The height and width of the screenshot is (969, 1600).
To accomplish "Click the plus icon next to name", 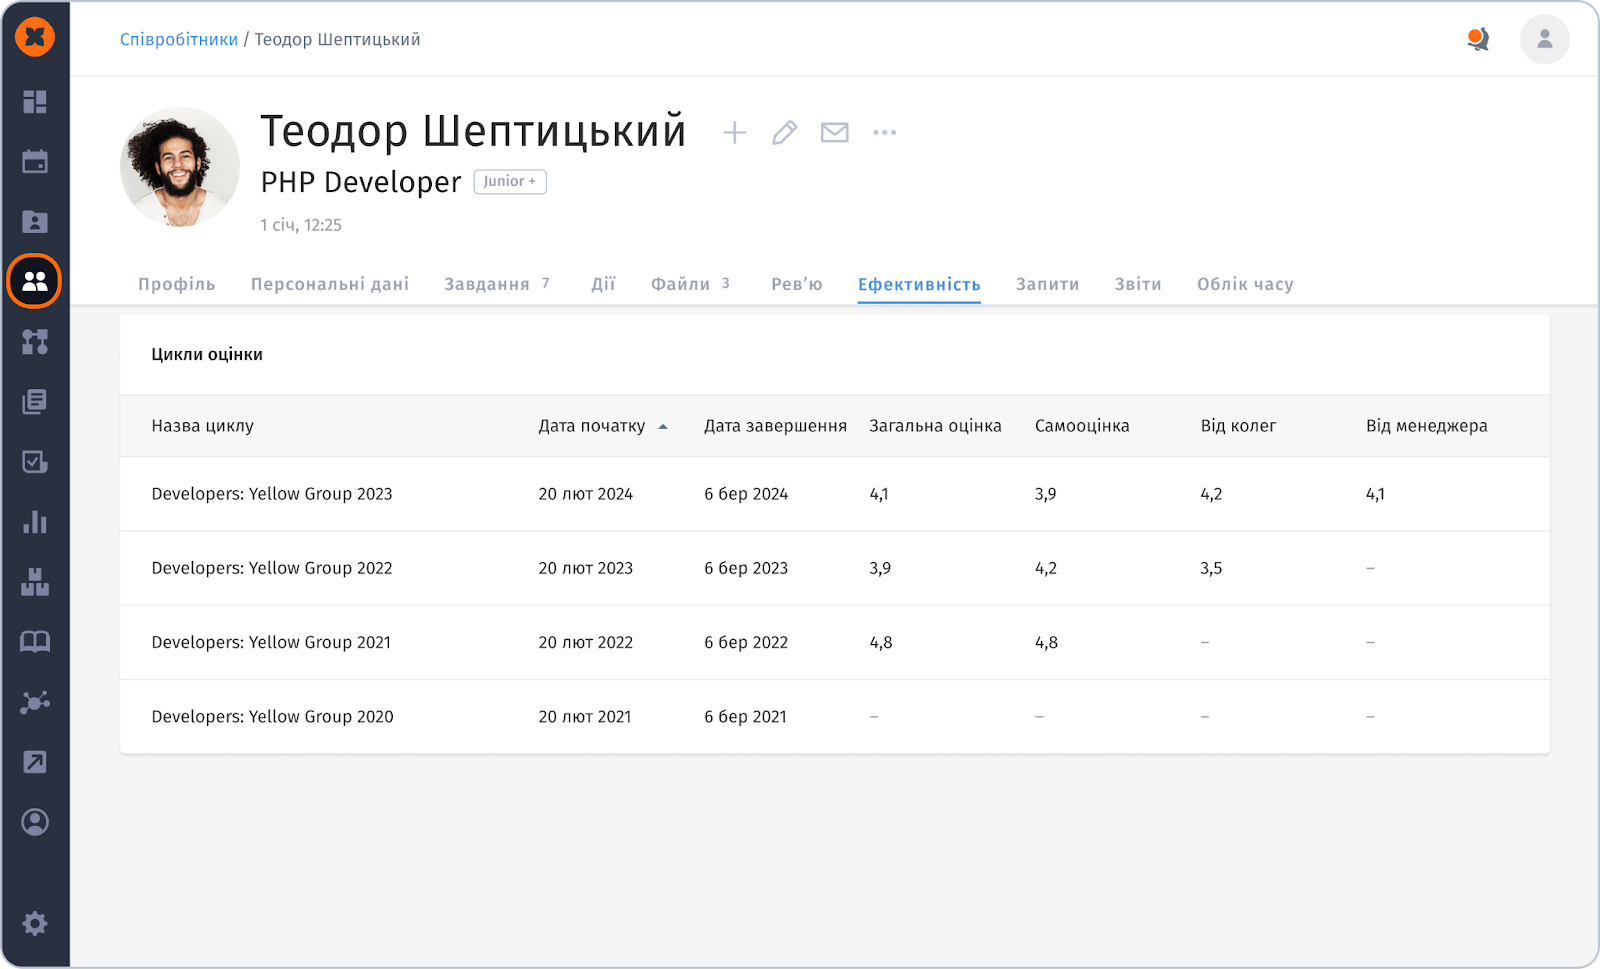I will click(734, 133).
